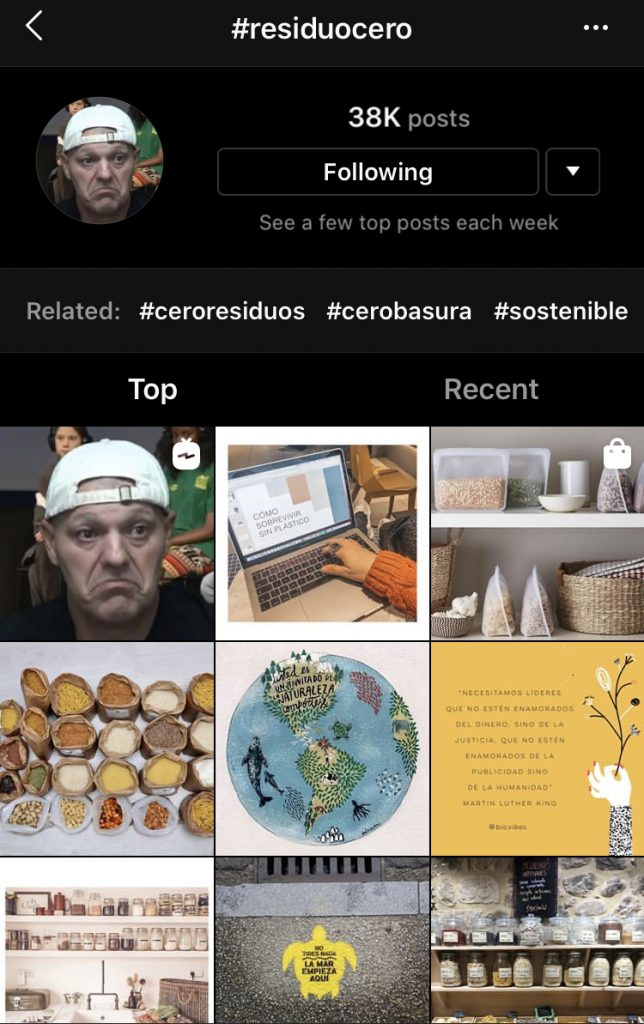
Task: Open related hashtag #sostenible
Action: (561, 311)
